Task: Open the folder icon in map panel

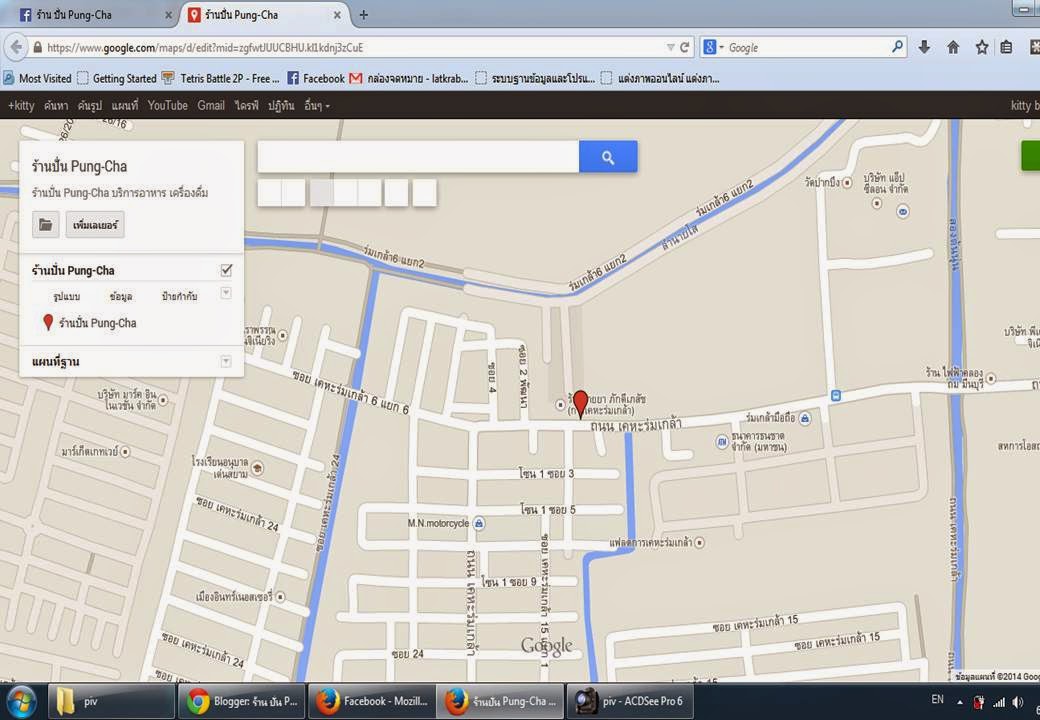Action: [x=46, y=225]
